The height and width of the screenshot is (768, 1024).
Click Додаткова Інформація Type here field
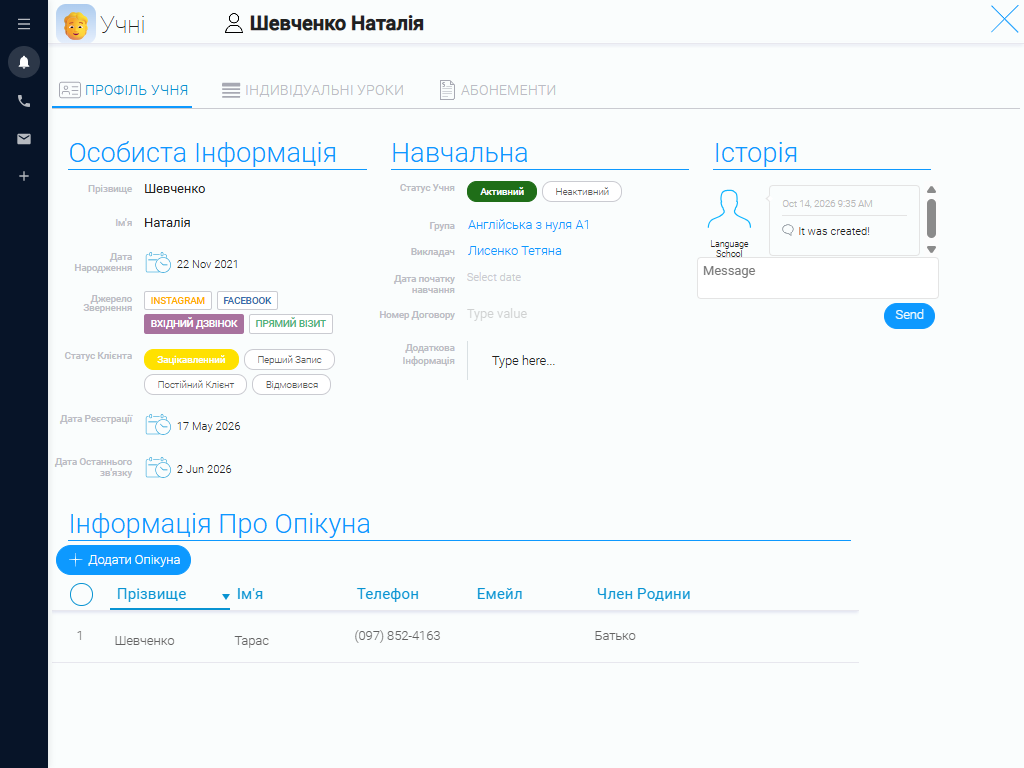pyautogui.click(x=523, y=360)
